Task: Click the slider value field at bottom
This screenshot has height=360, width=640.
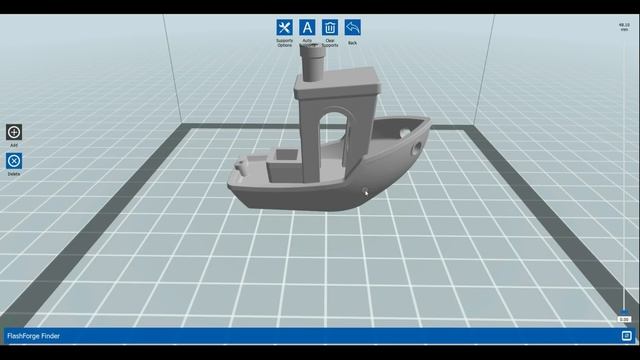Action: point(624,320)
